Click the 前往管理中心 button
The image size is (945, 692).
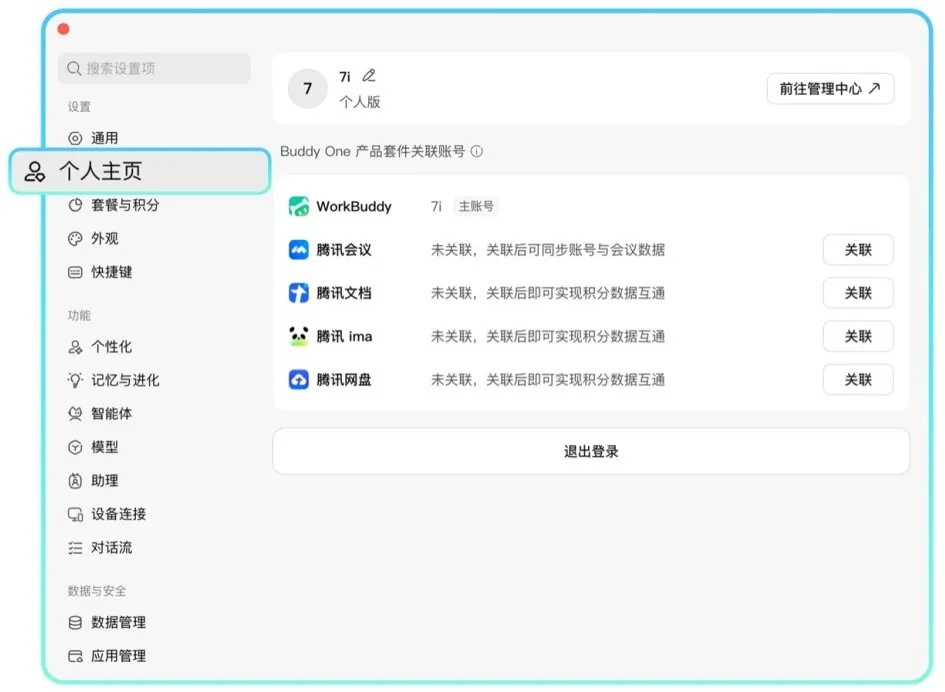(x=830, y=89)
